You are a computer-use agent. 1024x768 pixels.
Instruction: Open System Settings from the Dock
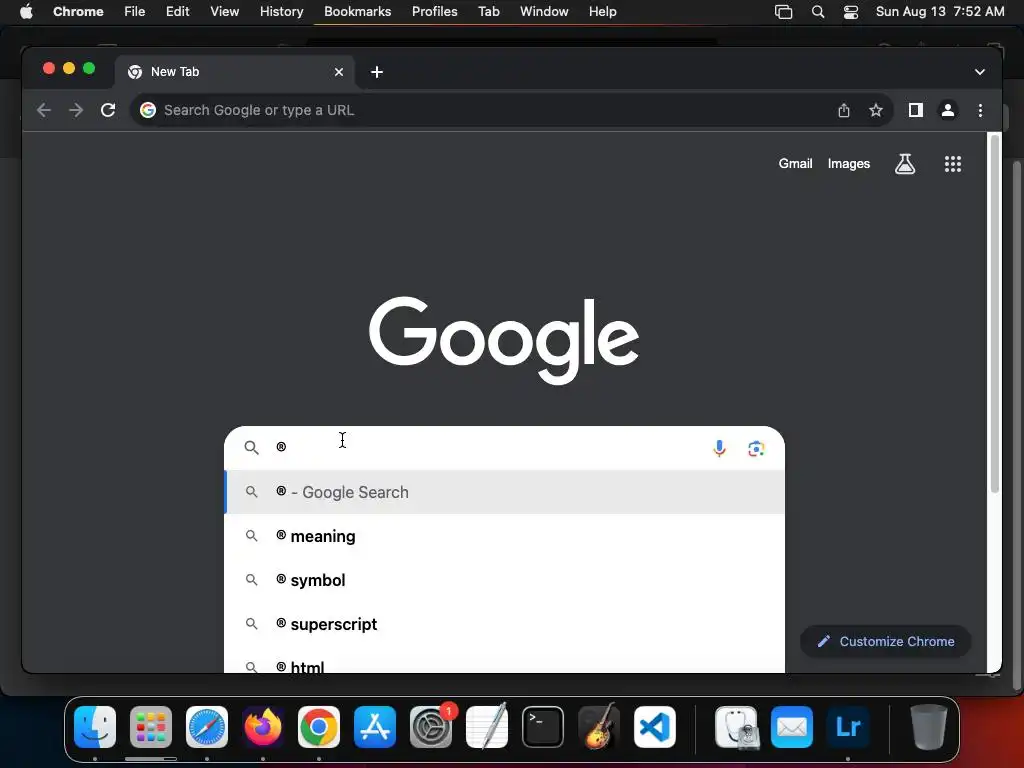click(431, 727)
